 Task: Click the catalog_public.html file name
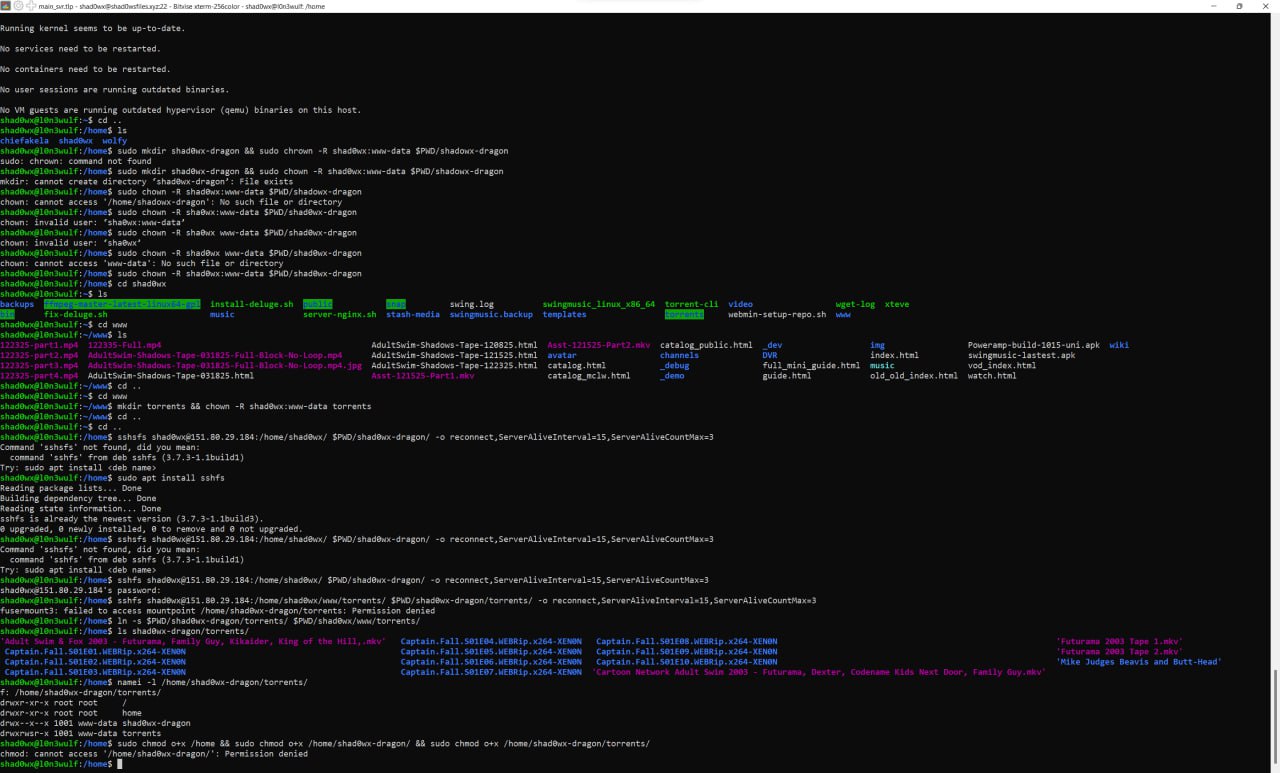(705, 345)
